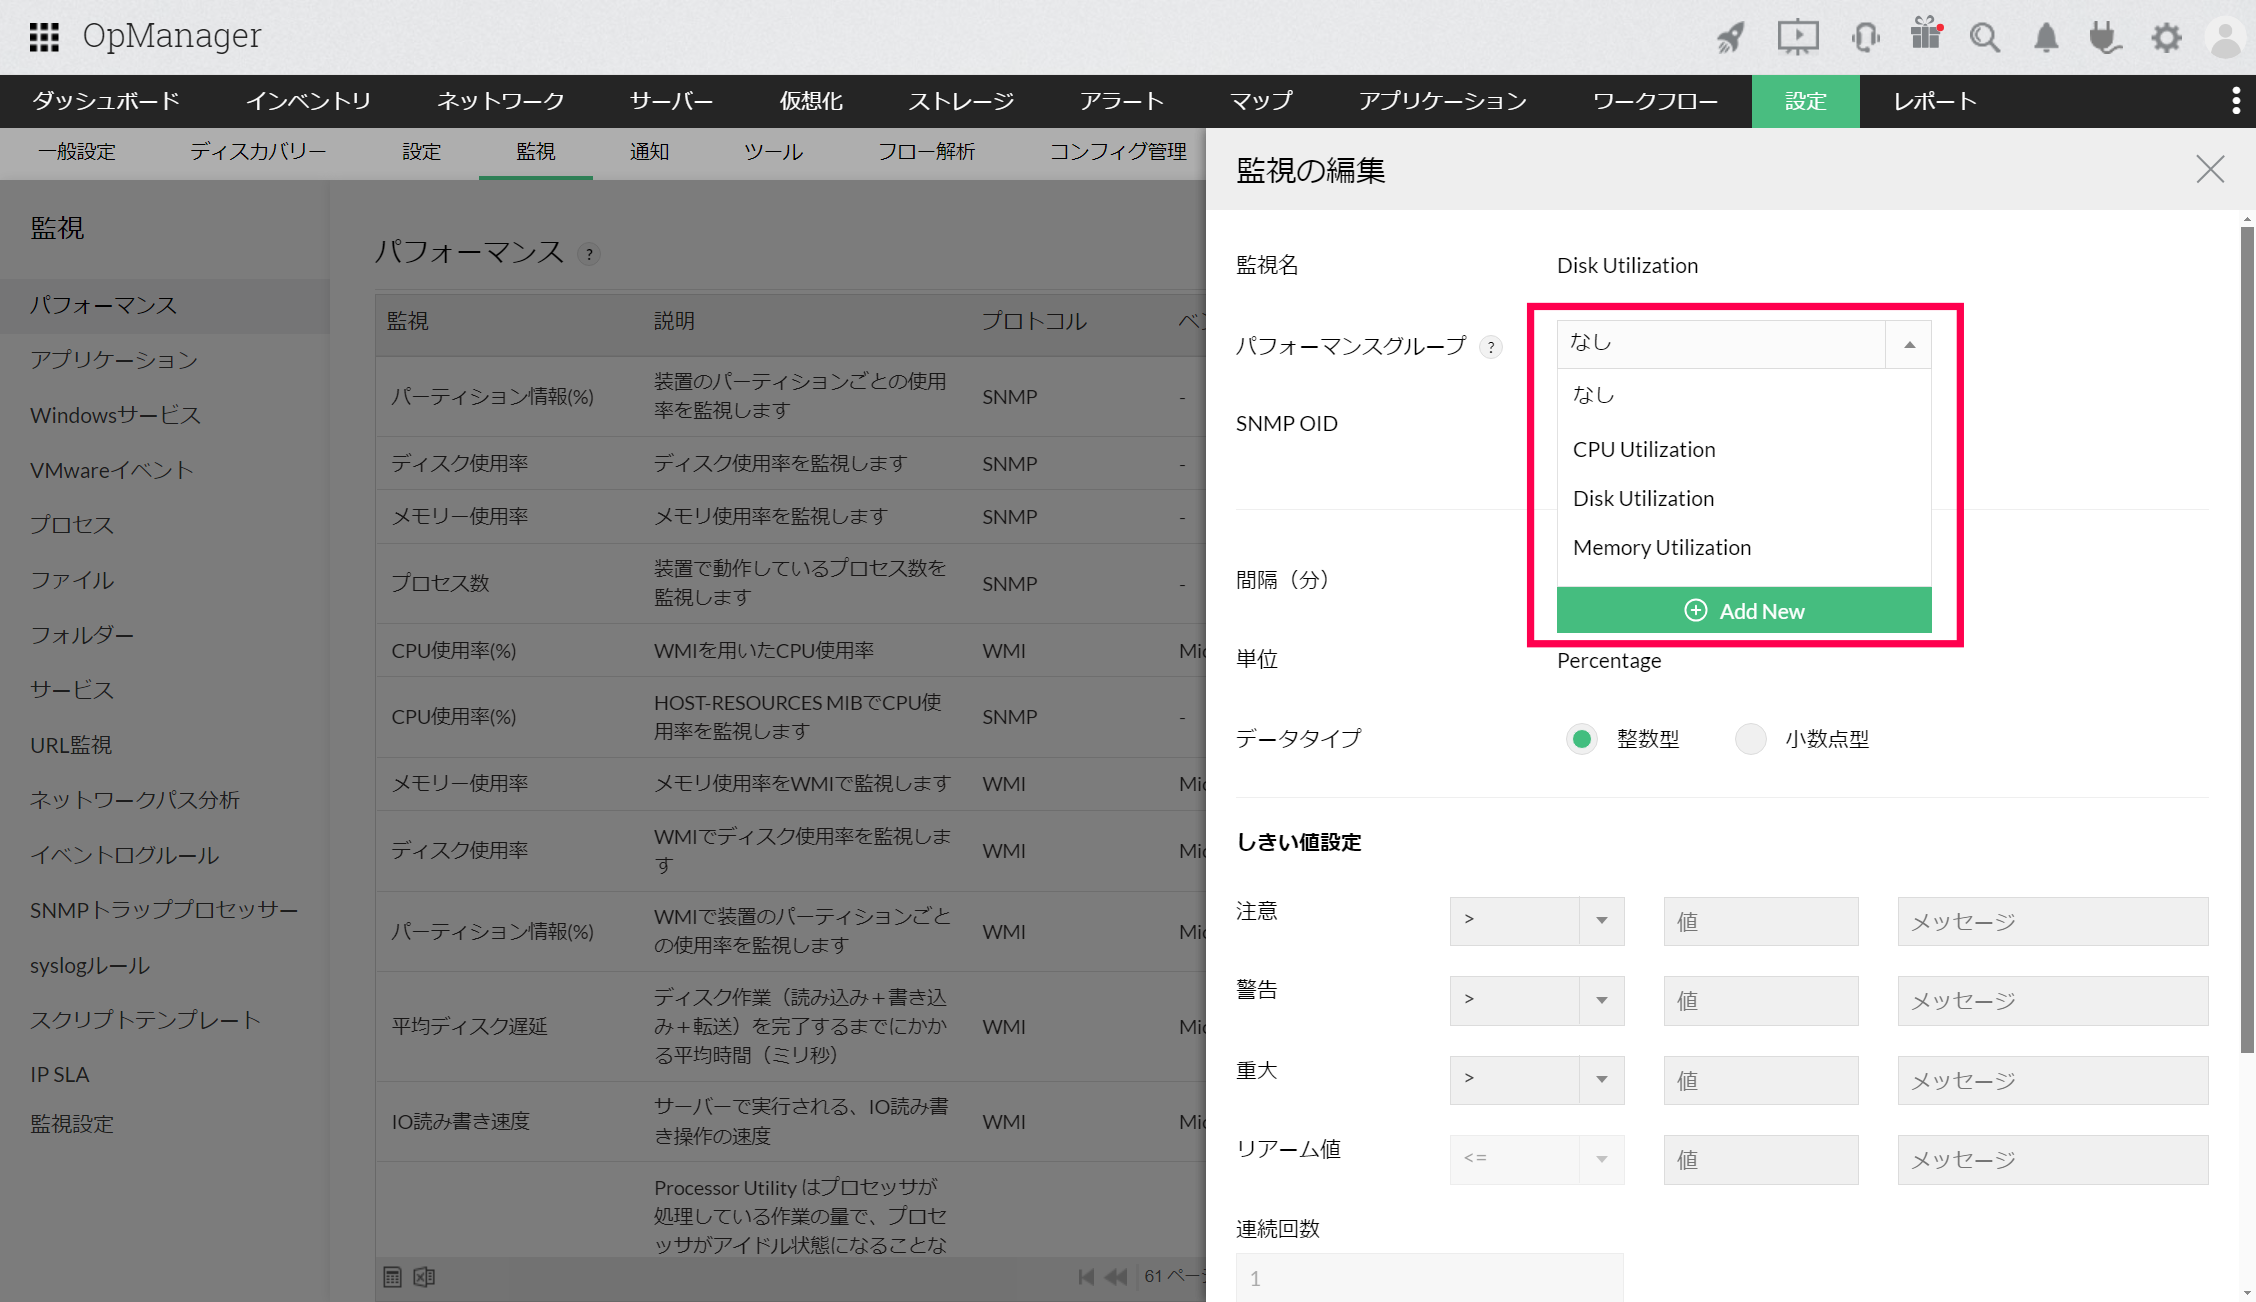The height and width of the screenshot is (1302, 2256).
Task: Open the アラート menu tab
Action: pyautogui.click(x=1121, y=101)
